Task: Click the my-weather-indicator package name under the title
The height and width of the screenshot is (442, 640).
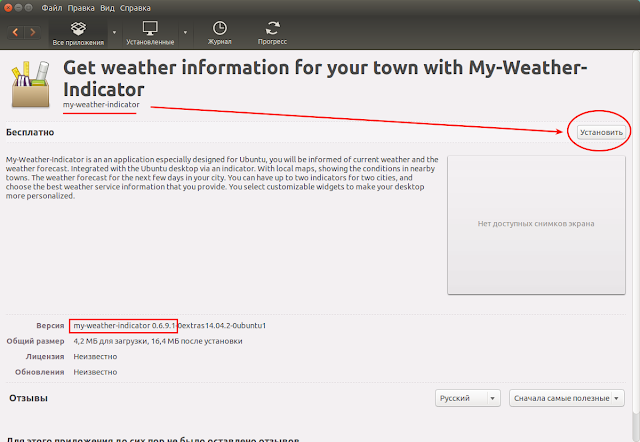Action: [101, 104]
